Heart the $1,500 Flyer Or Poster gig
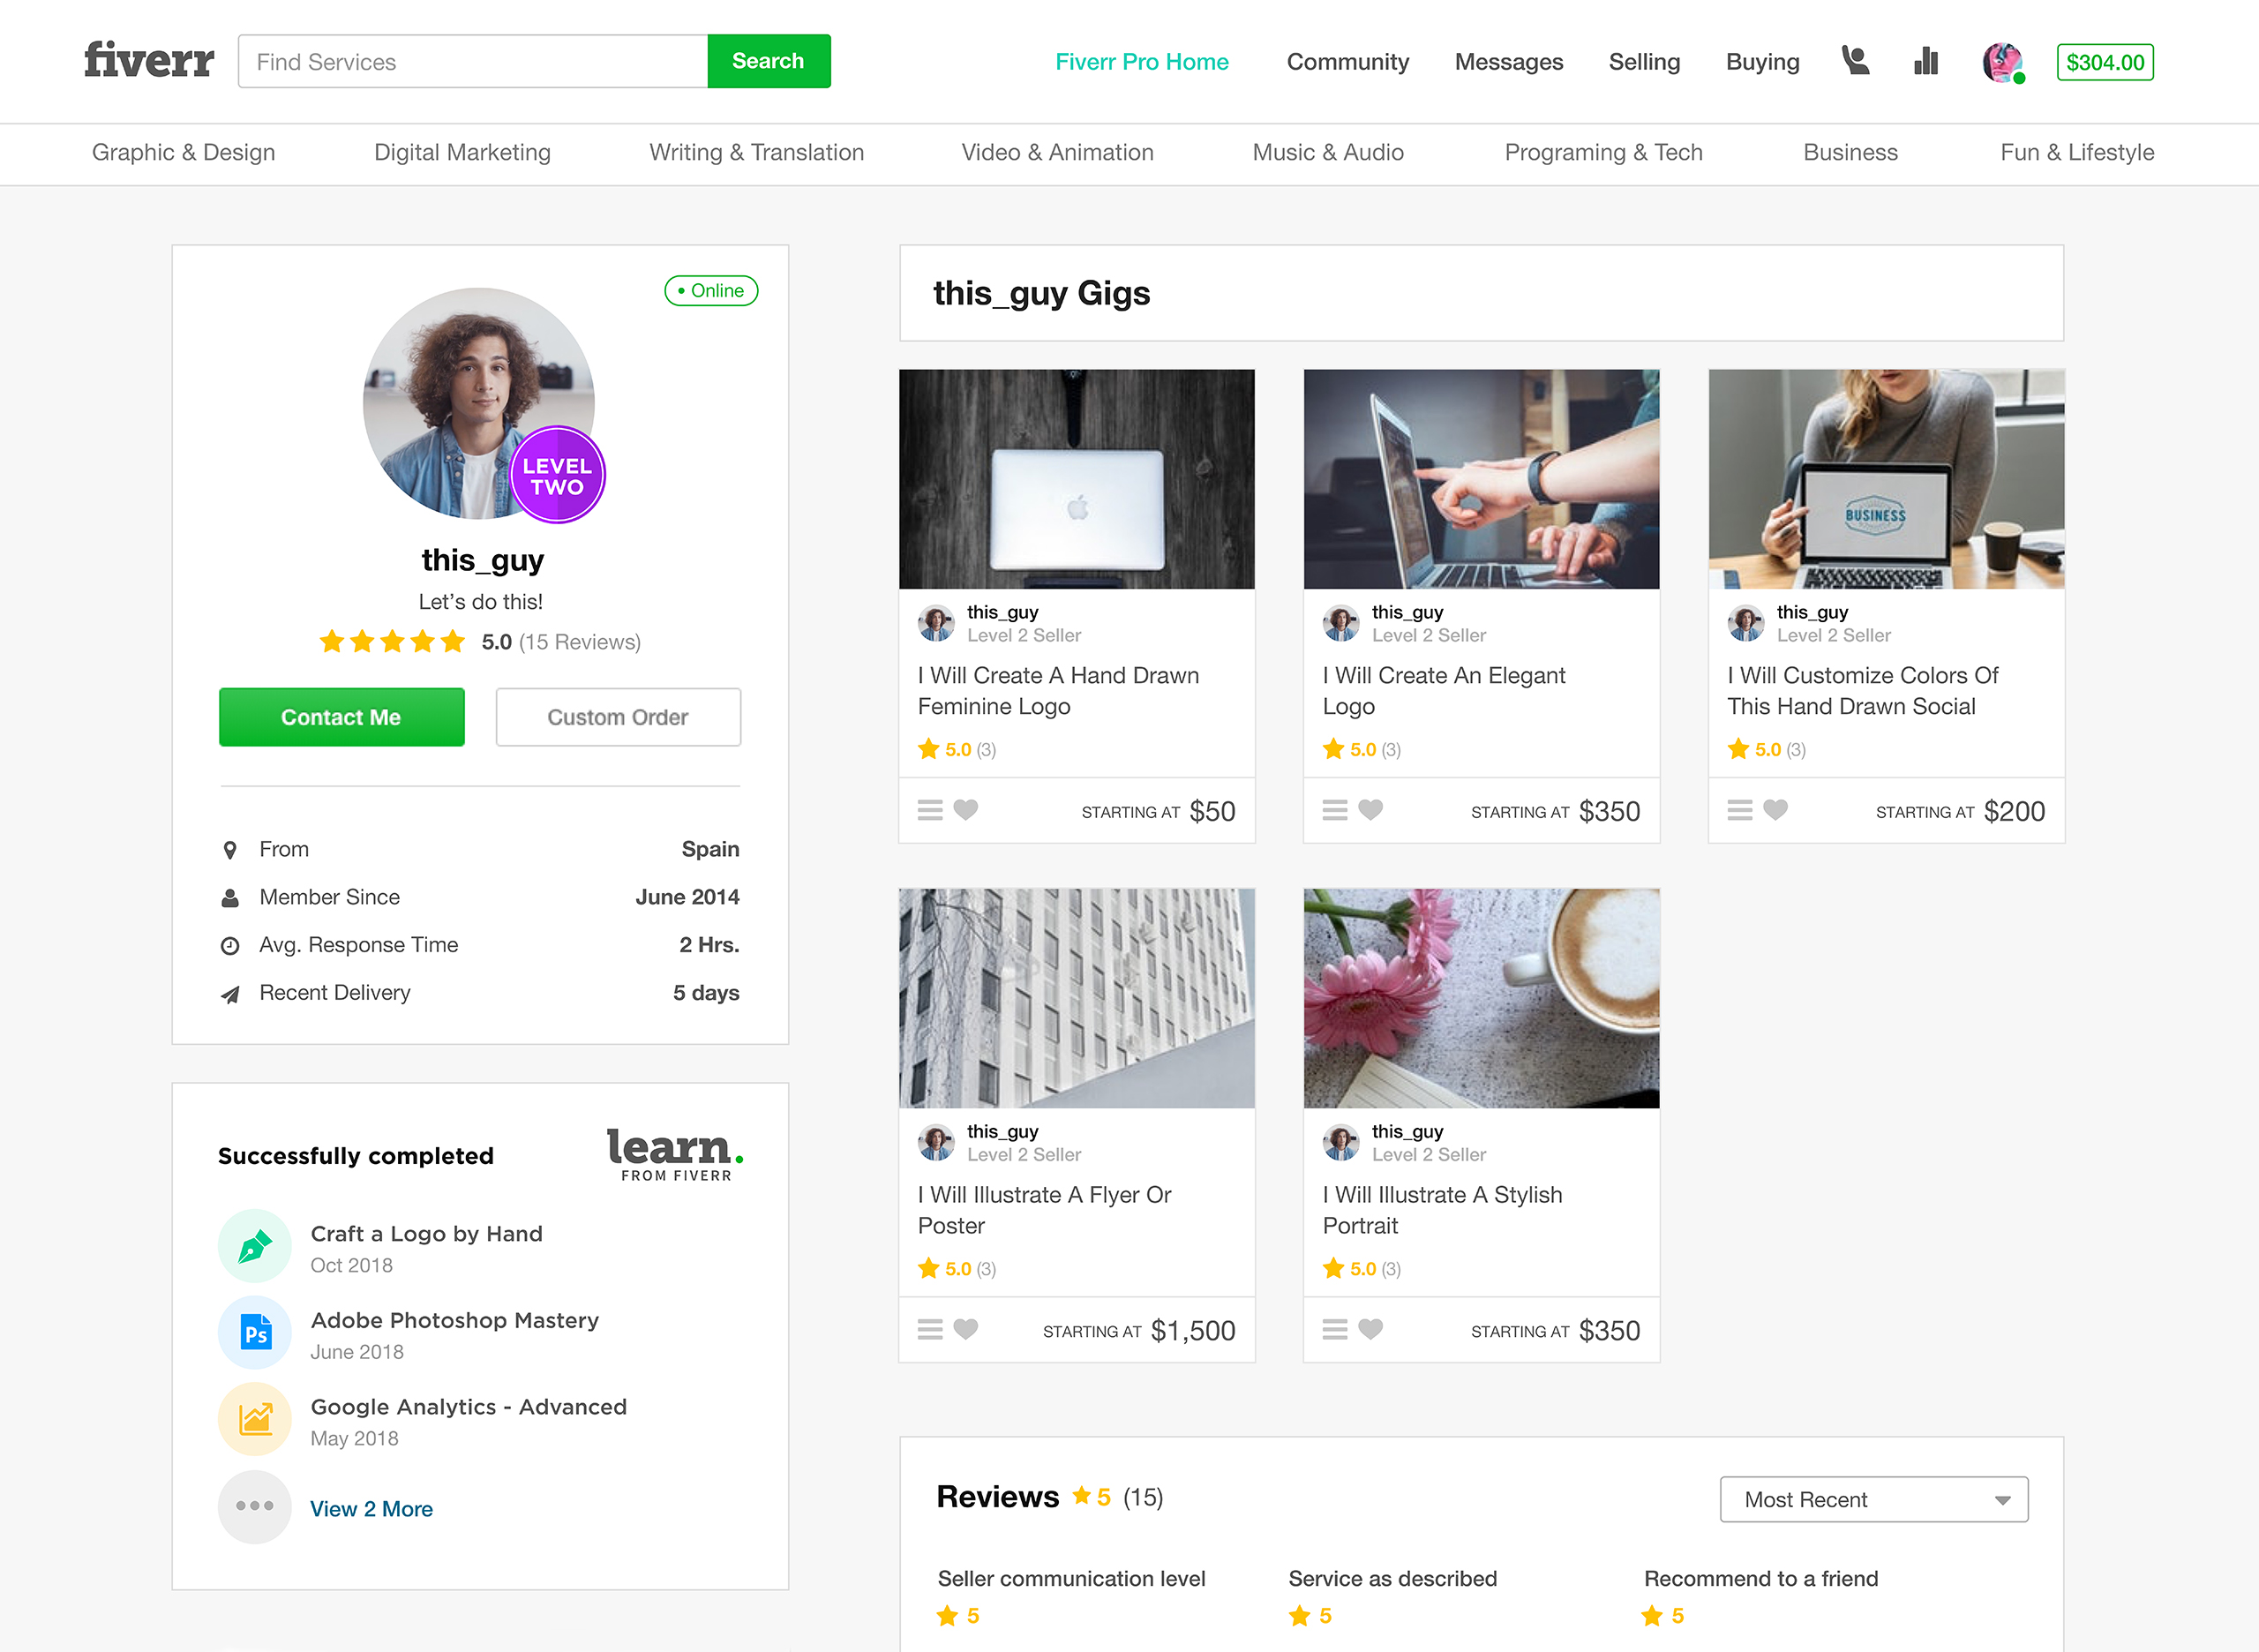This screenshot has width=2259, height=1652. point(965,1329)
